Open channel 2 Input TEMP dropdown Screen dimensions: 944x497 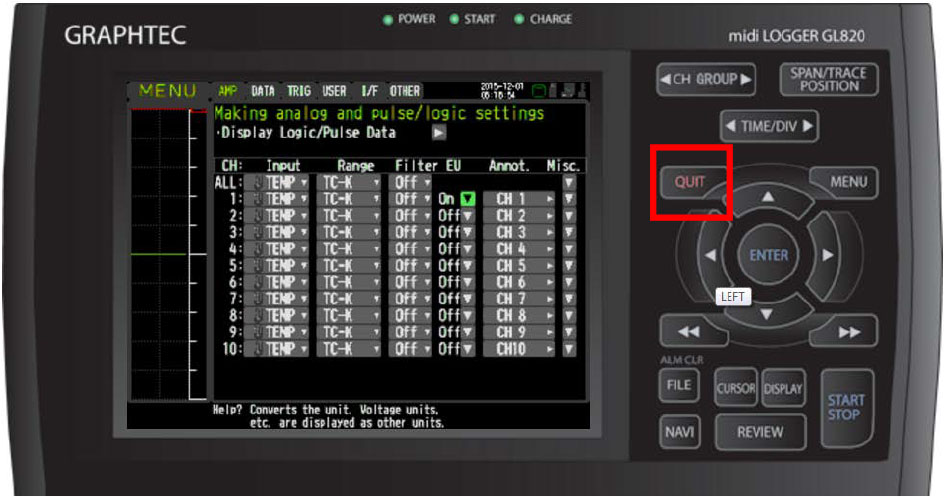pos(276,215)
